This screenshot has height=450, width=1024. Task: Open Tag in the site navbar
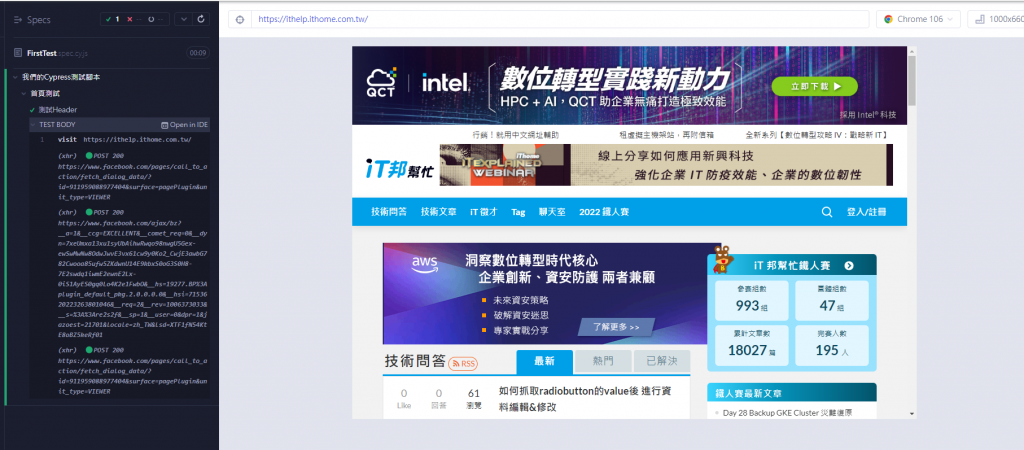click(x=519, y=212)
